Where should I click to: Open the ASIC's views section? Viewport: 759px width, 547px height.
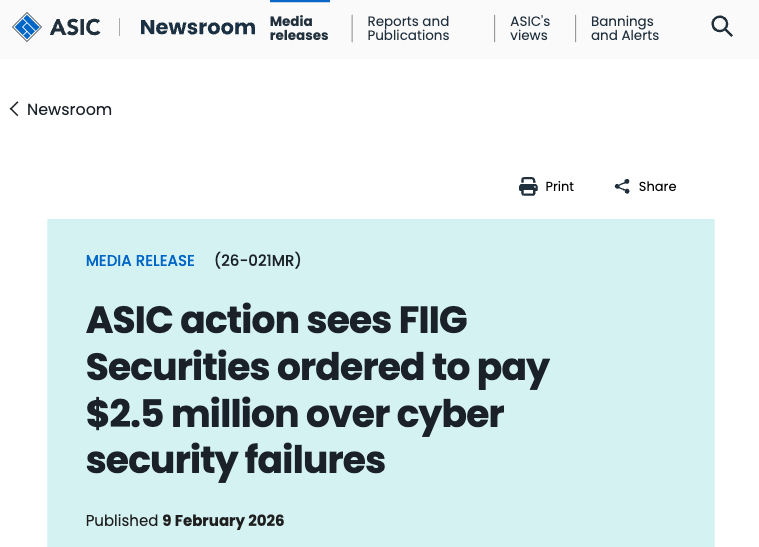[529, 28]
